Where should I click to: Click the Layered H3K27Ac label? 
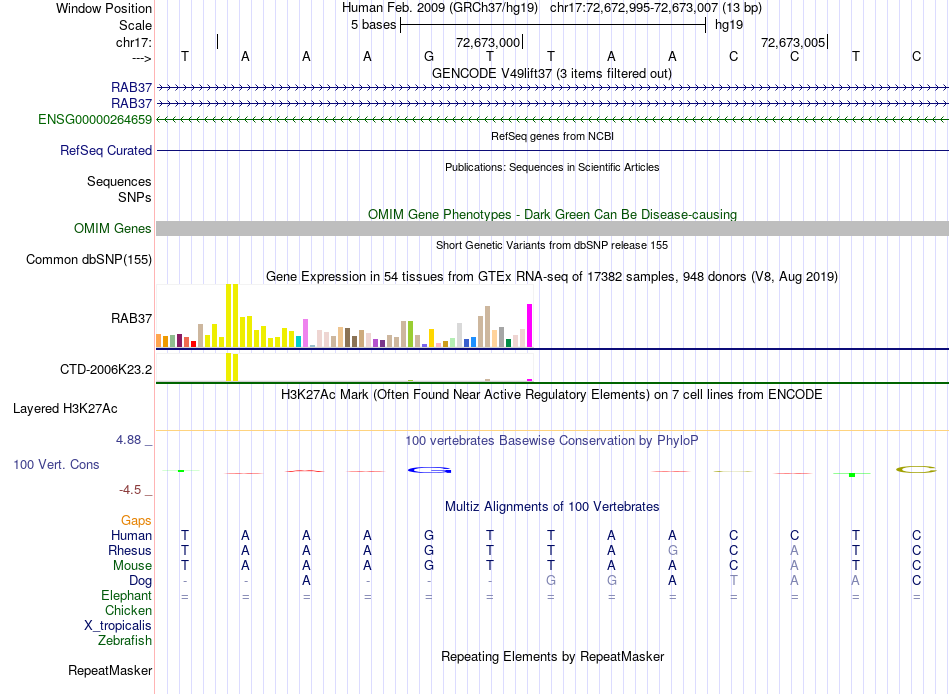click(65, 409)
